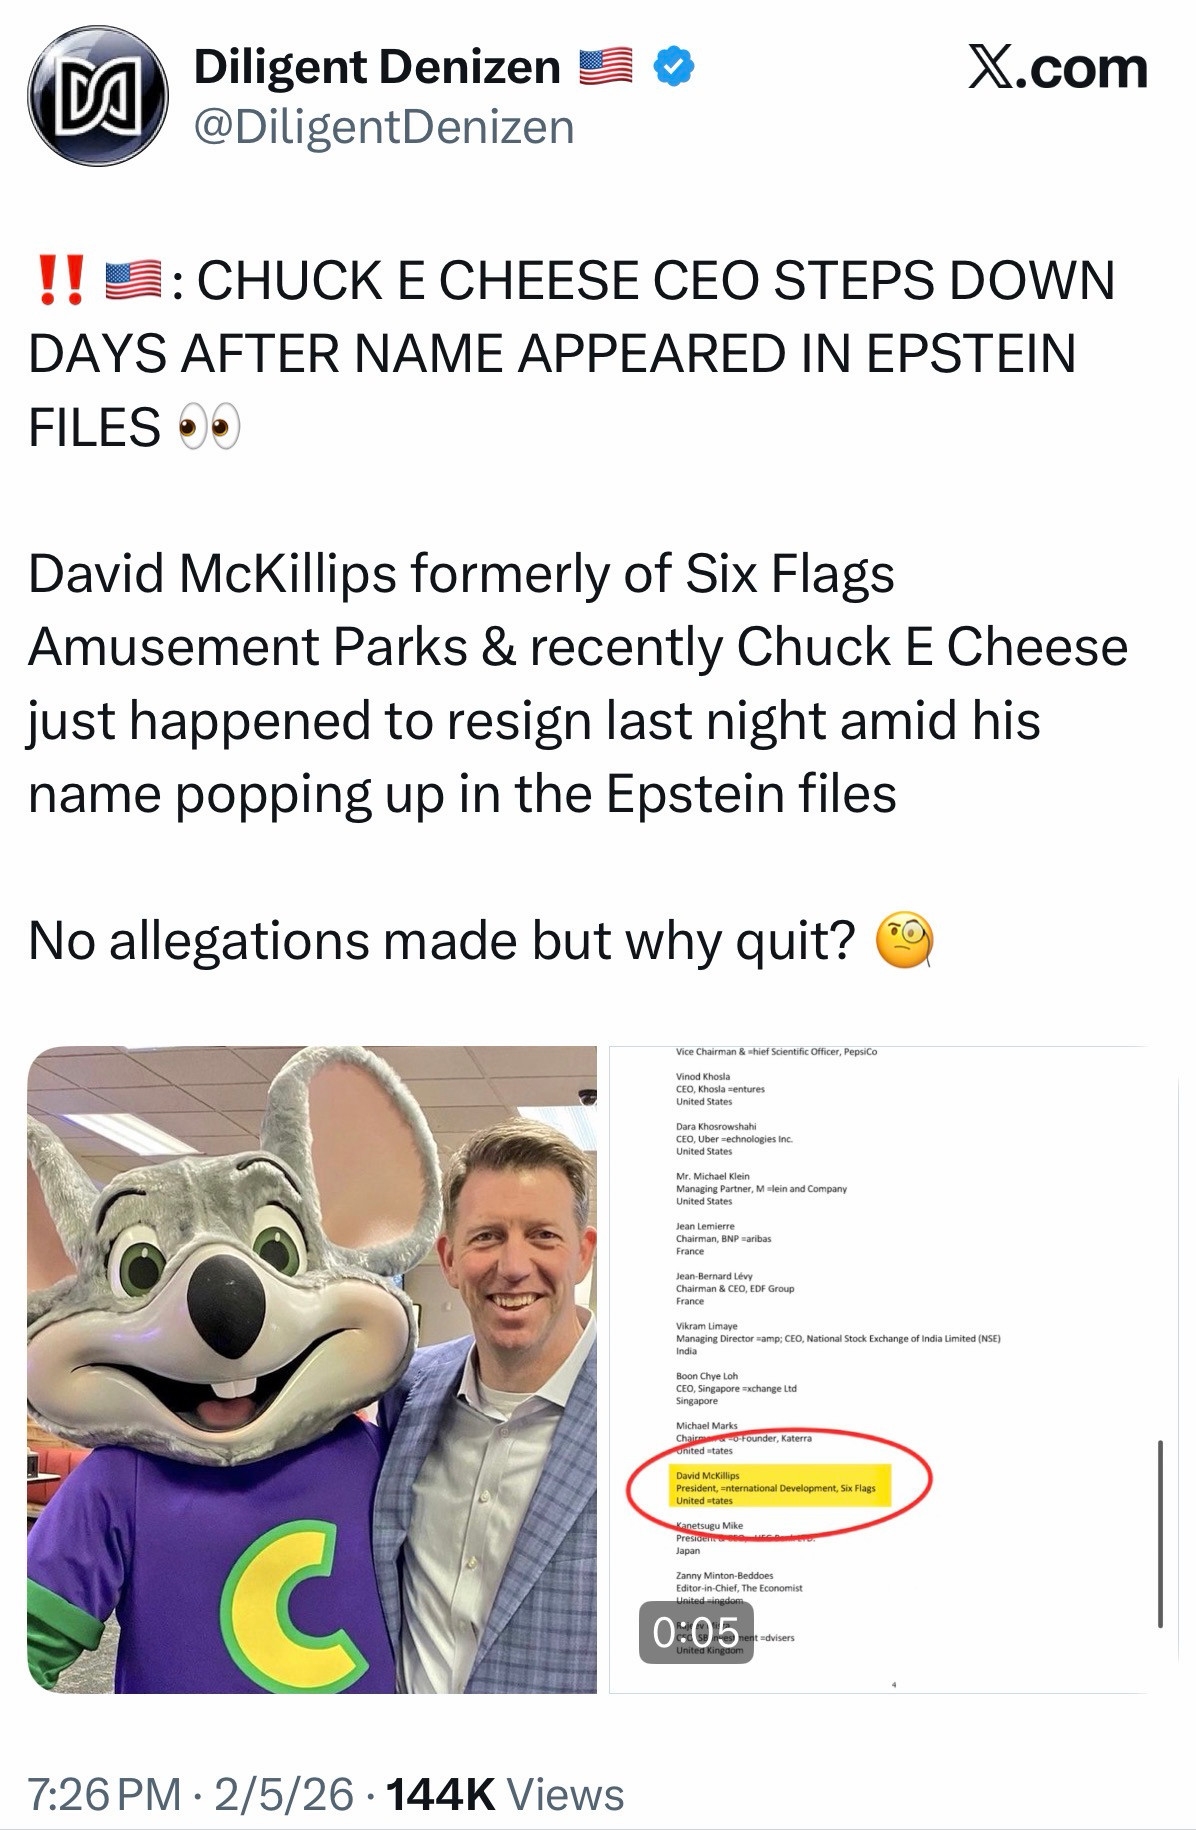Play the document list video
Image resolution: width=1196 pixels, height=1830 pixels.
coord(877,1369)
